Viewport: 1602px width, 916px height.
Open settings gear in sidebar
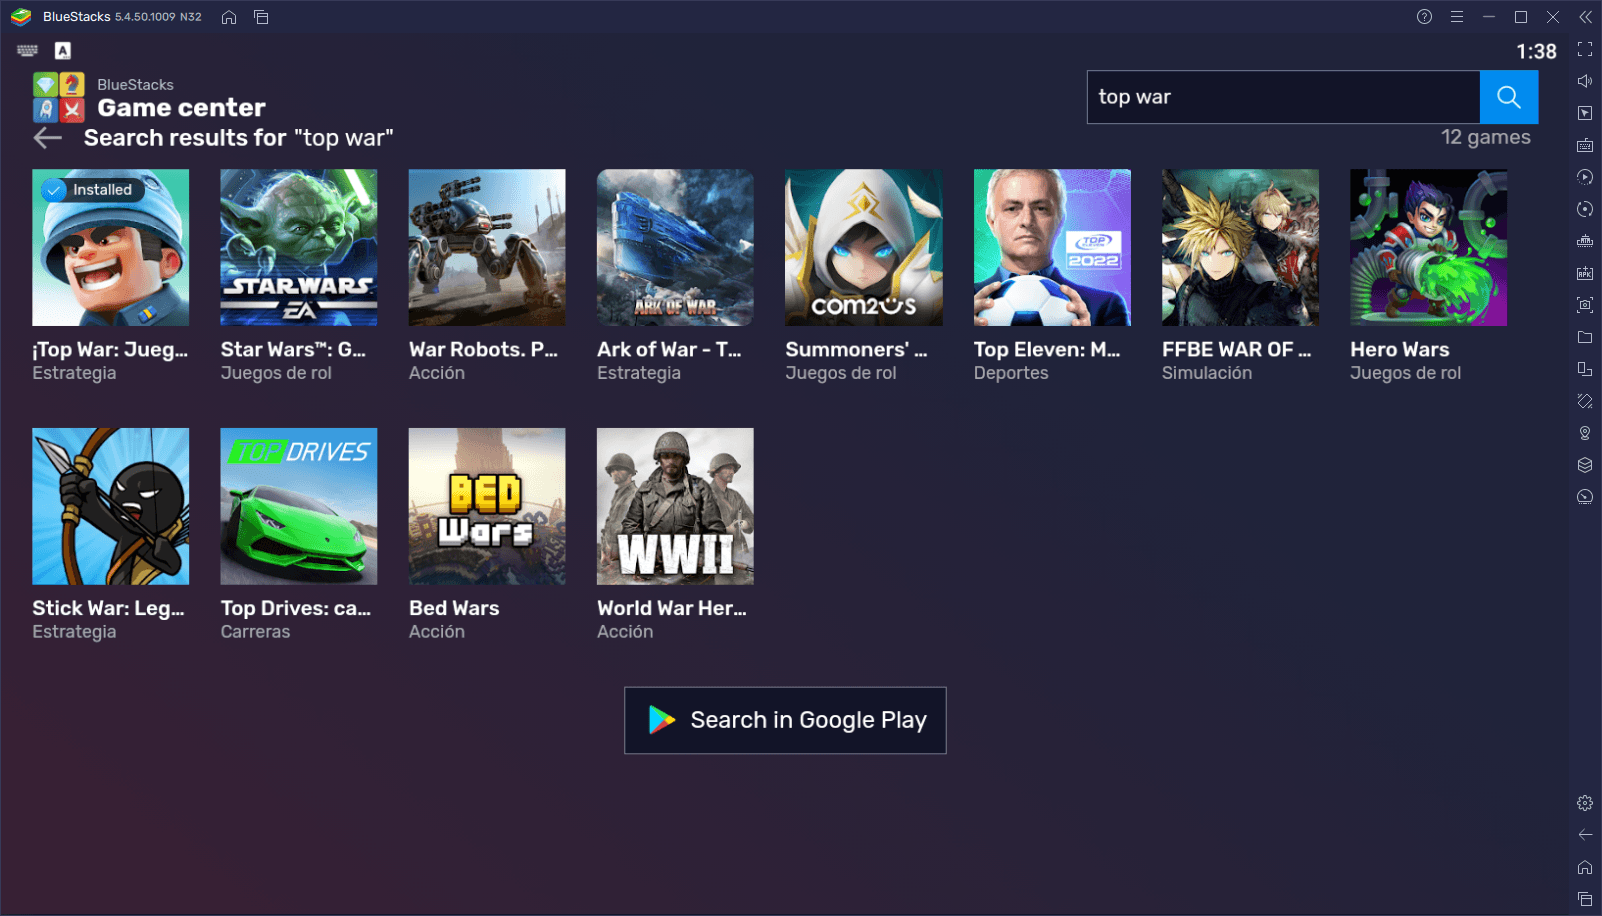(x=1585, y=803)
